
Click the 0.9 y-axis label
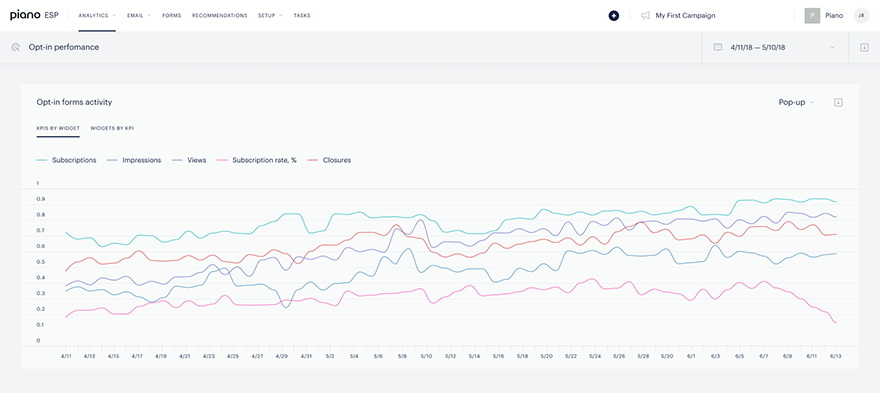40,199
